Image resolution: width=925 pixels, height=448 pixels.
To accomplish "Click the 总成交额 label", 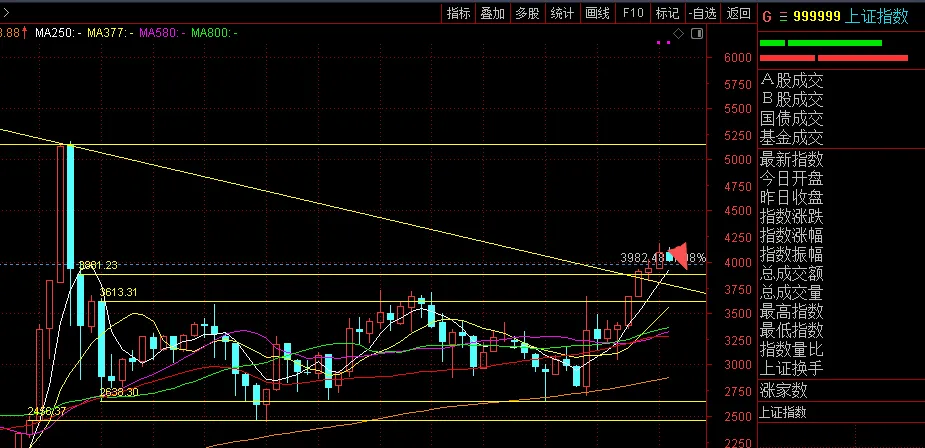I will coord(792,273).
